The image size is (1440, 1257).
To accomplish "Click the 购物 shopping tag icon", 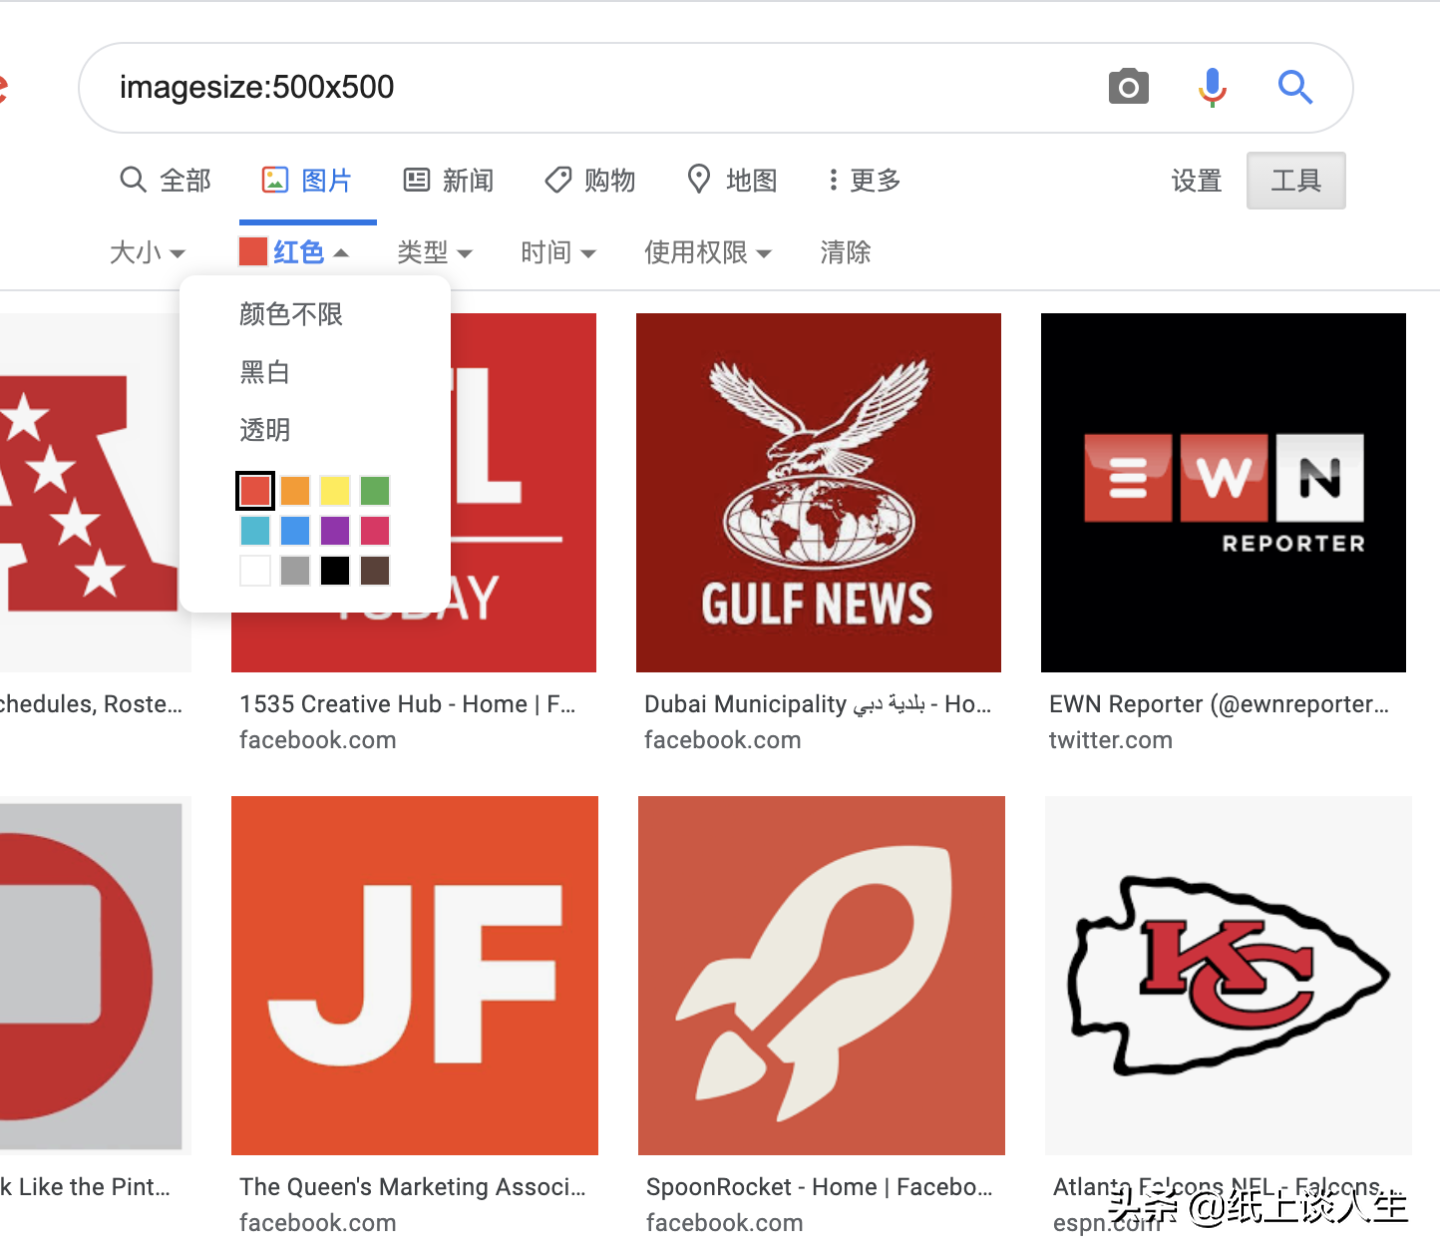I will pyautogui.click(x=558, y=180).
